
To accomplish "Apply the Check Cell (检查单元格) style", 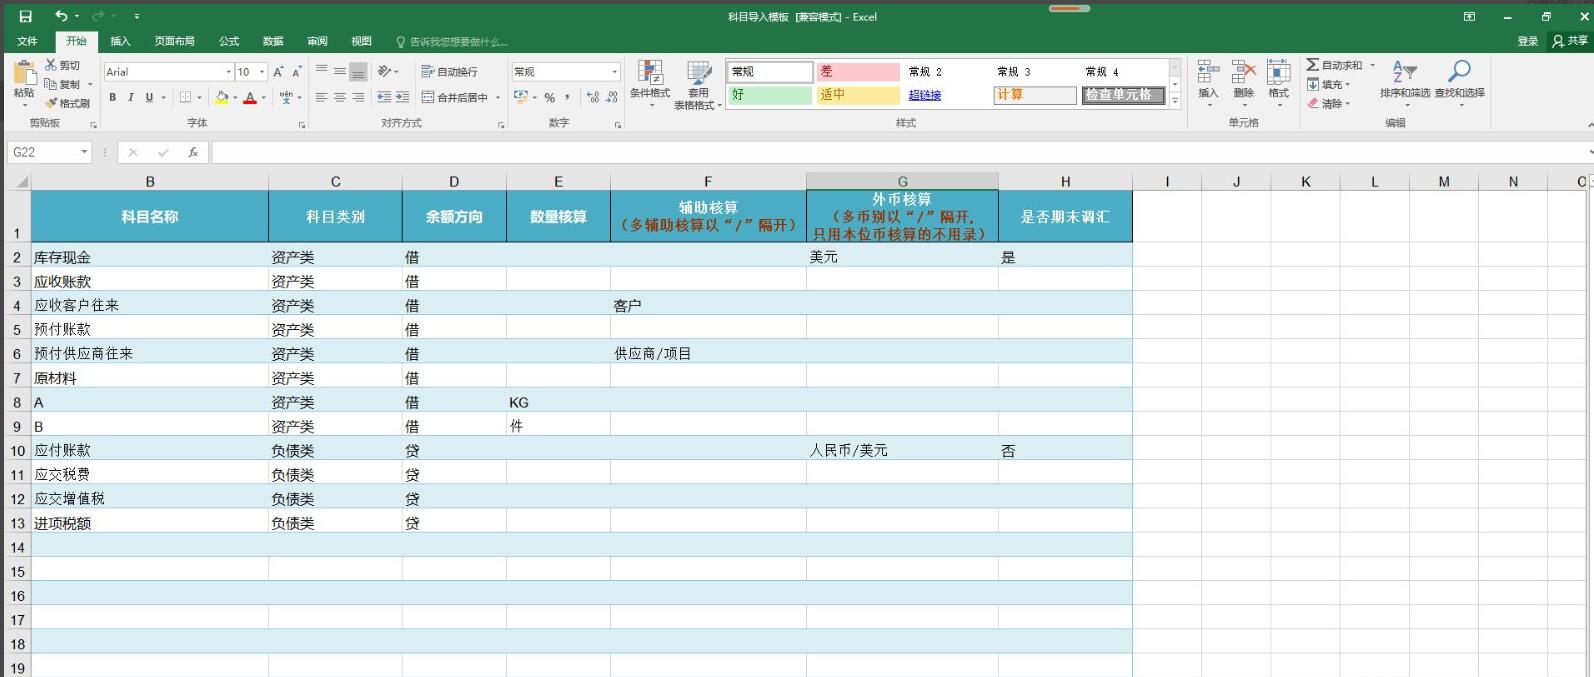I will tap(1123, 95).
